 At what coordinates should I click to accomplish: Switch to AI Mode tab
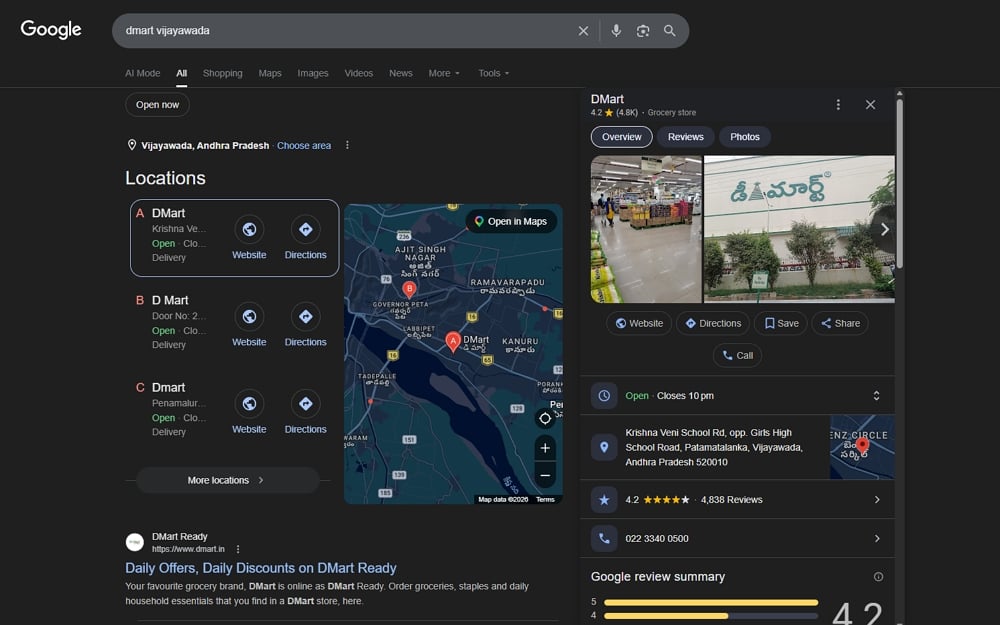pos(143,73)
